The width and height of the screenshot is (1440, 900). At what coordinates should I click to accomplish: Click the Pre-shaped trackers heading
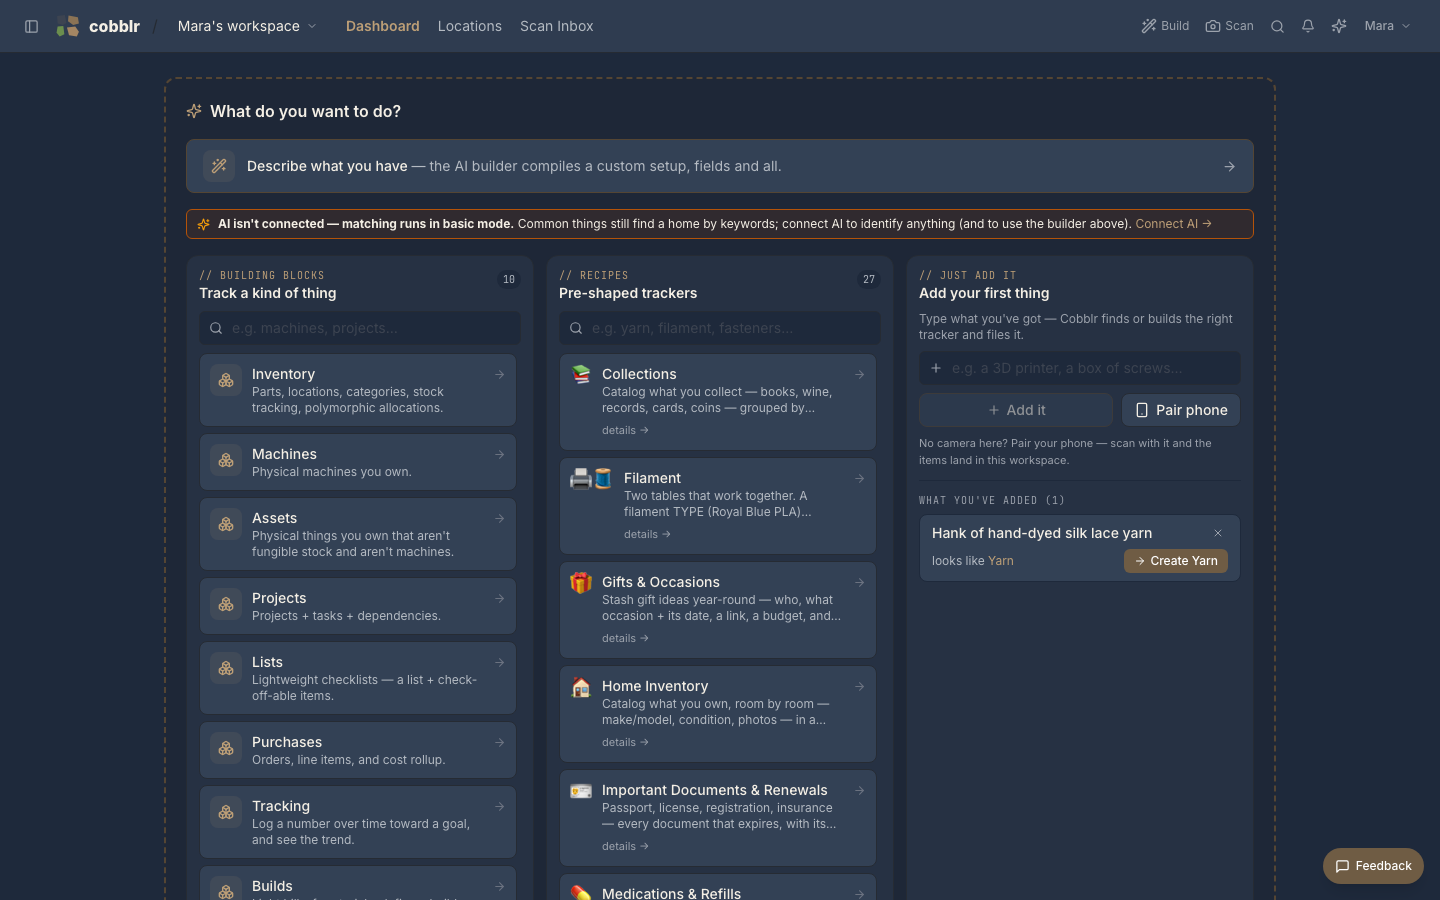coord(628,293)
